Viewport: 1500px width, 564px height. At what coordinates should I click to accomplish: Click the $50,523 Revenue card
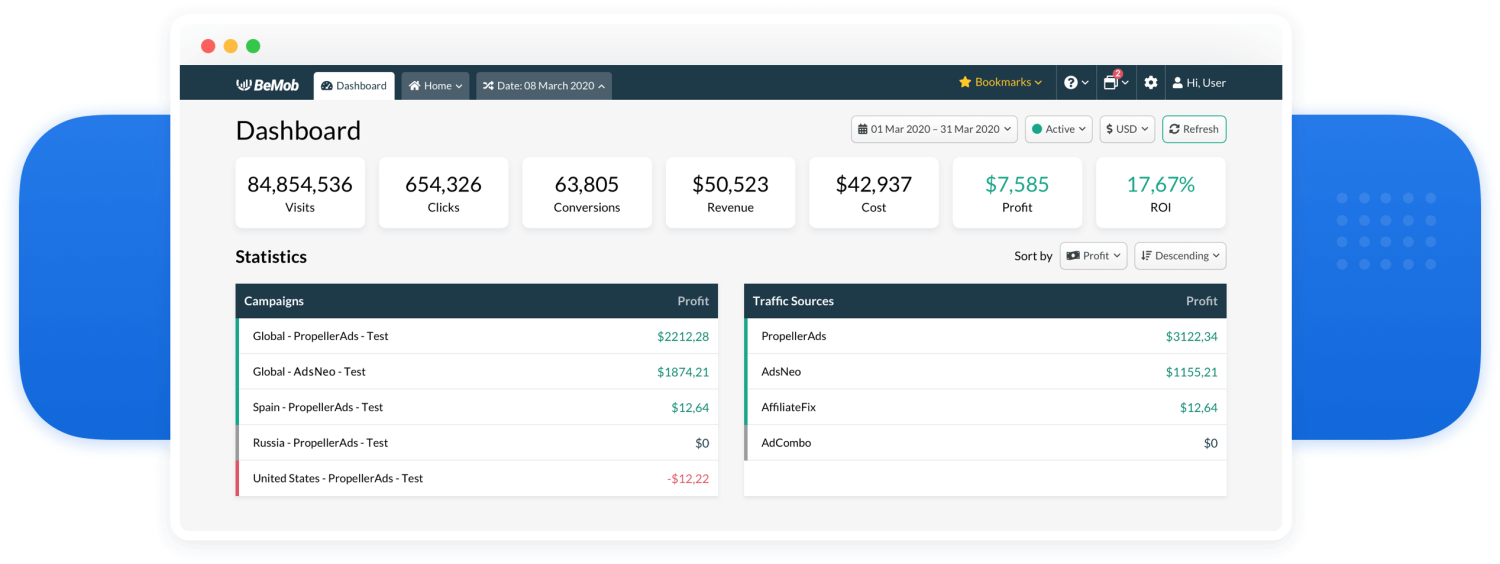point(731,193)
